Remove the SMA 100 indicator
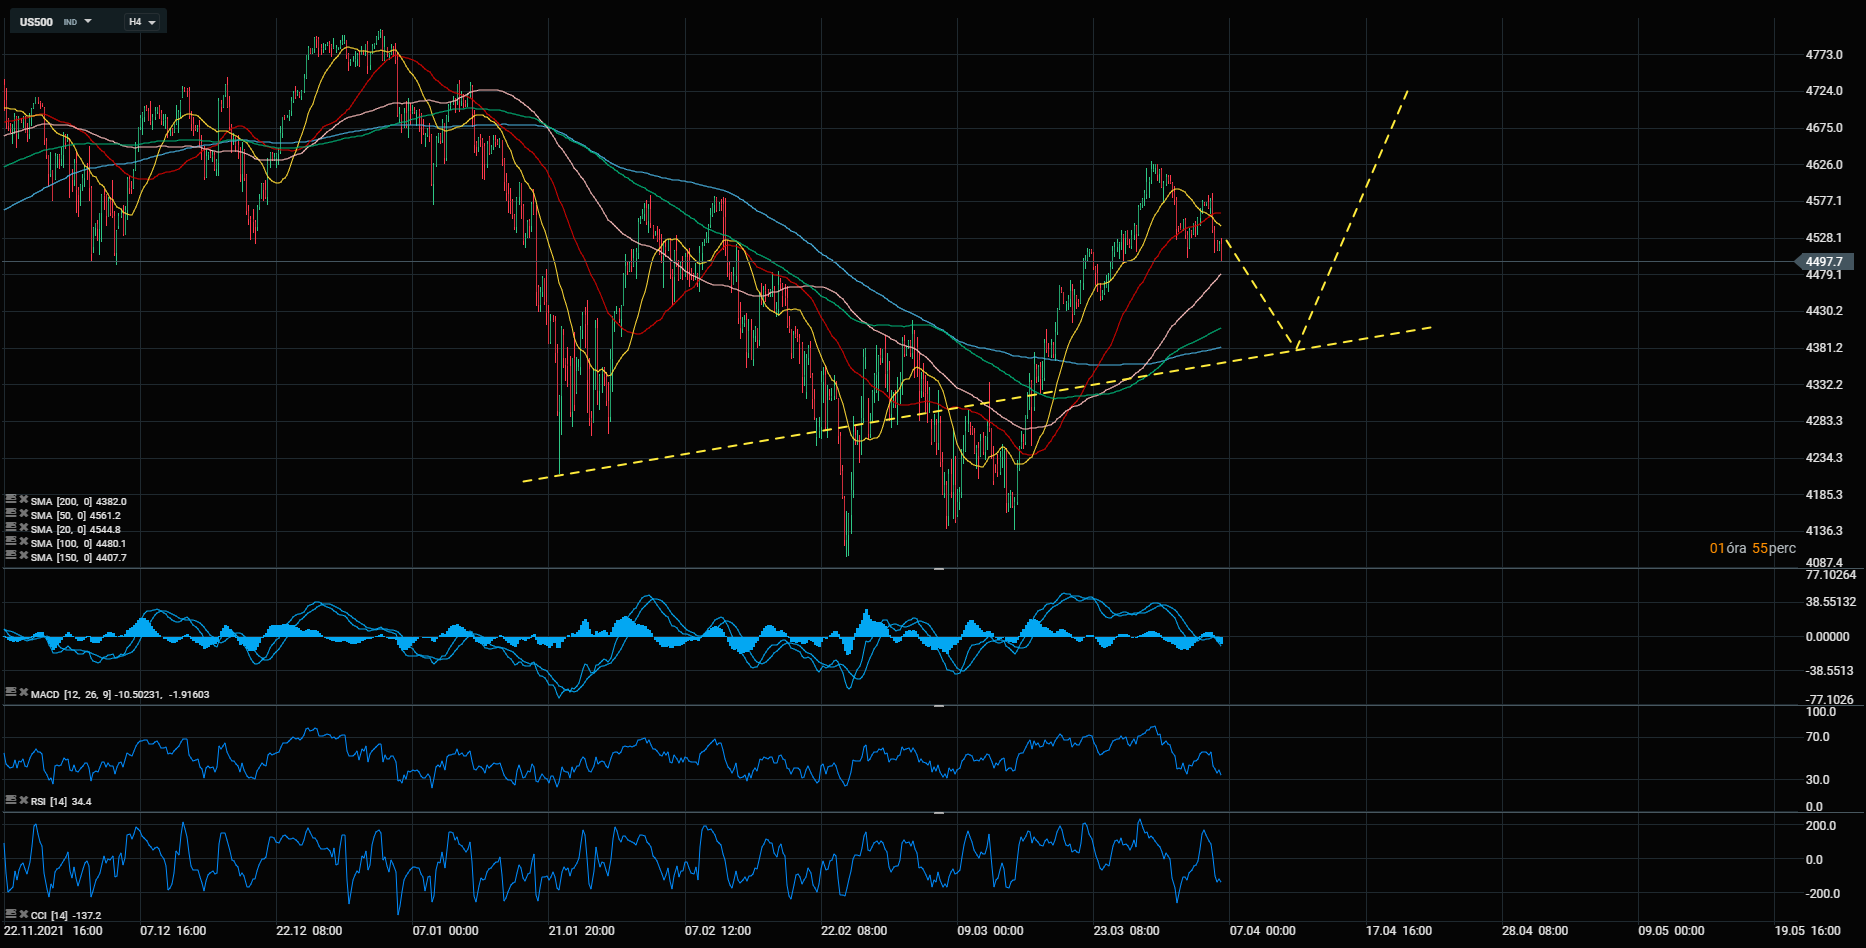 (x=24, y=541)
